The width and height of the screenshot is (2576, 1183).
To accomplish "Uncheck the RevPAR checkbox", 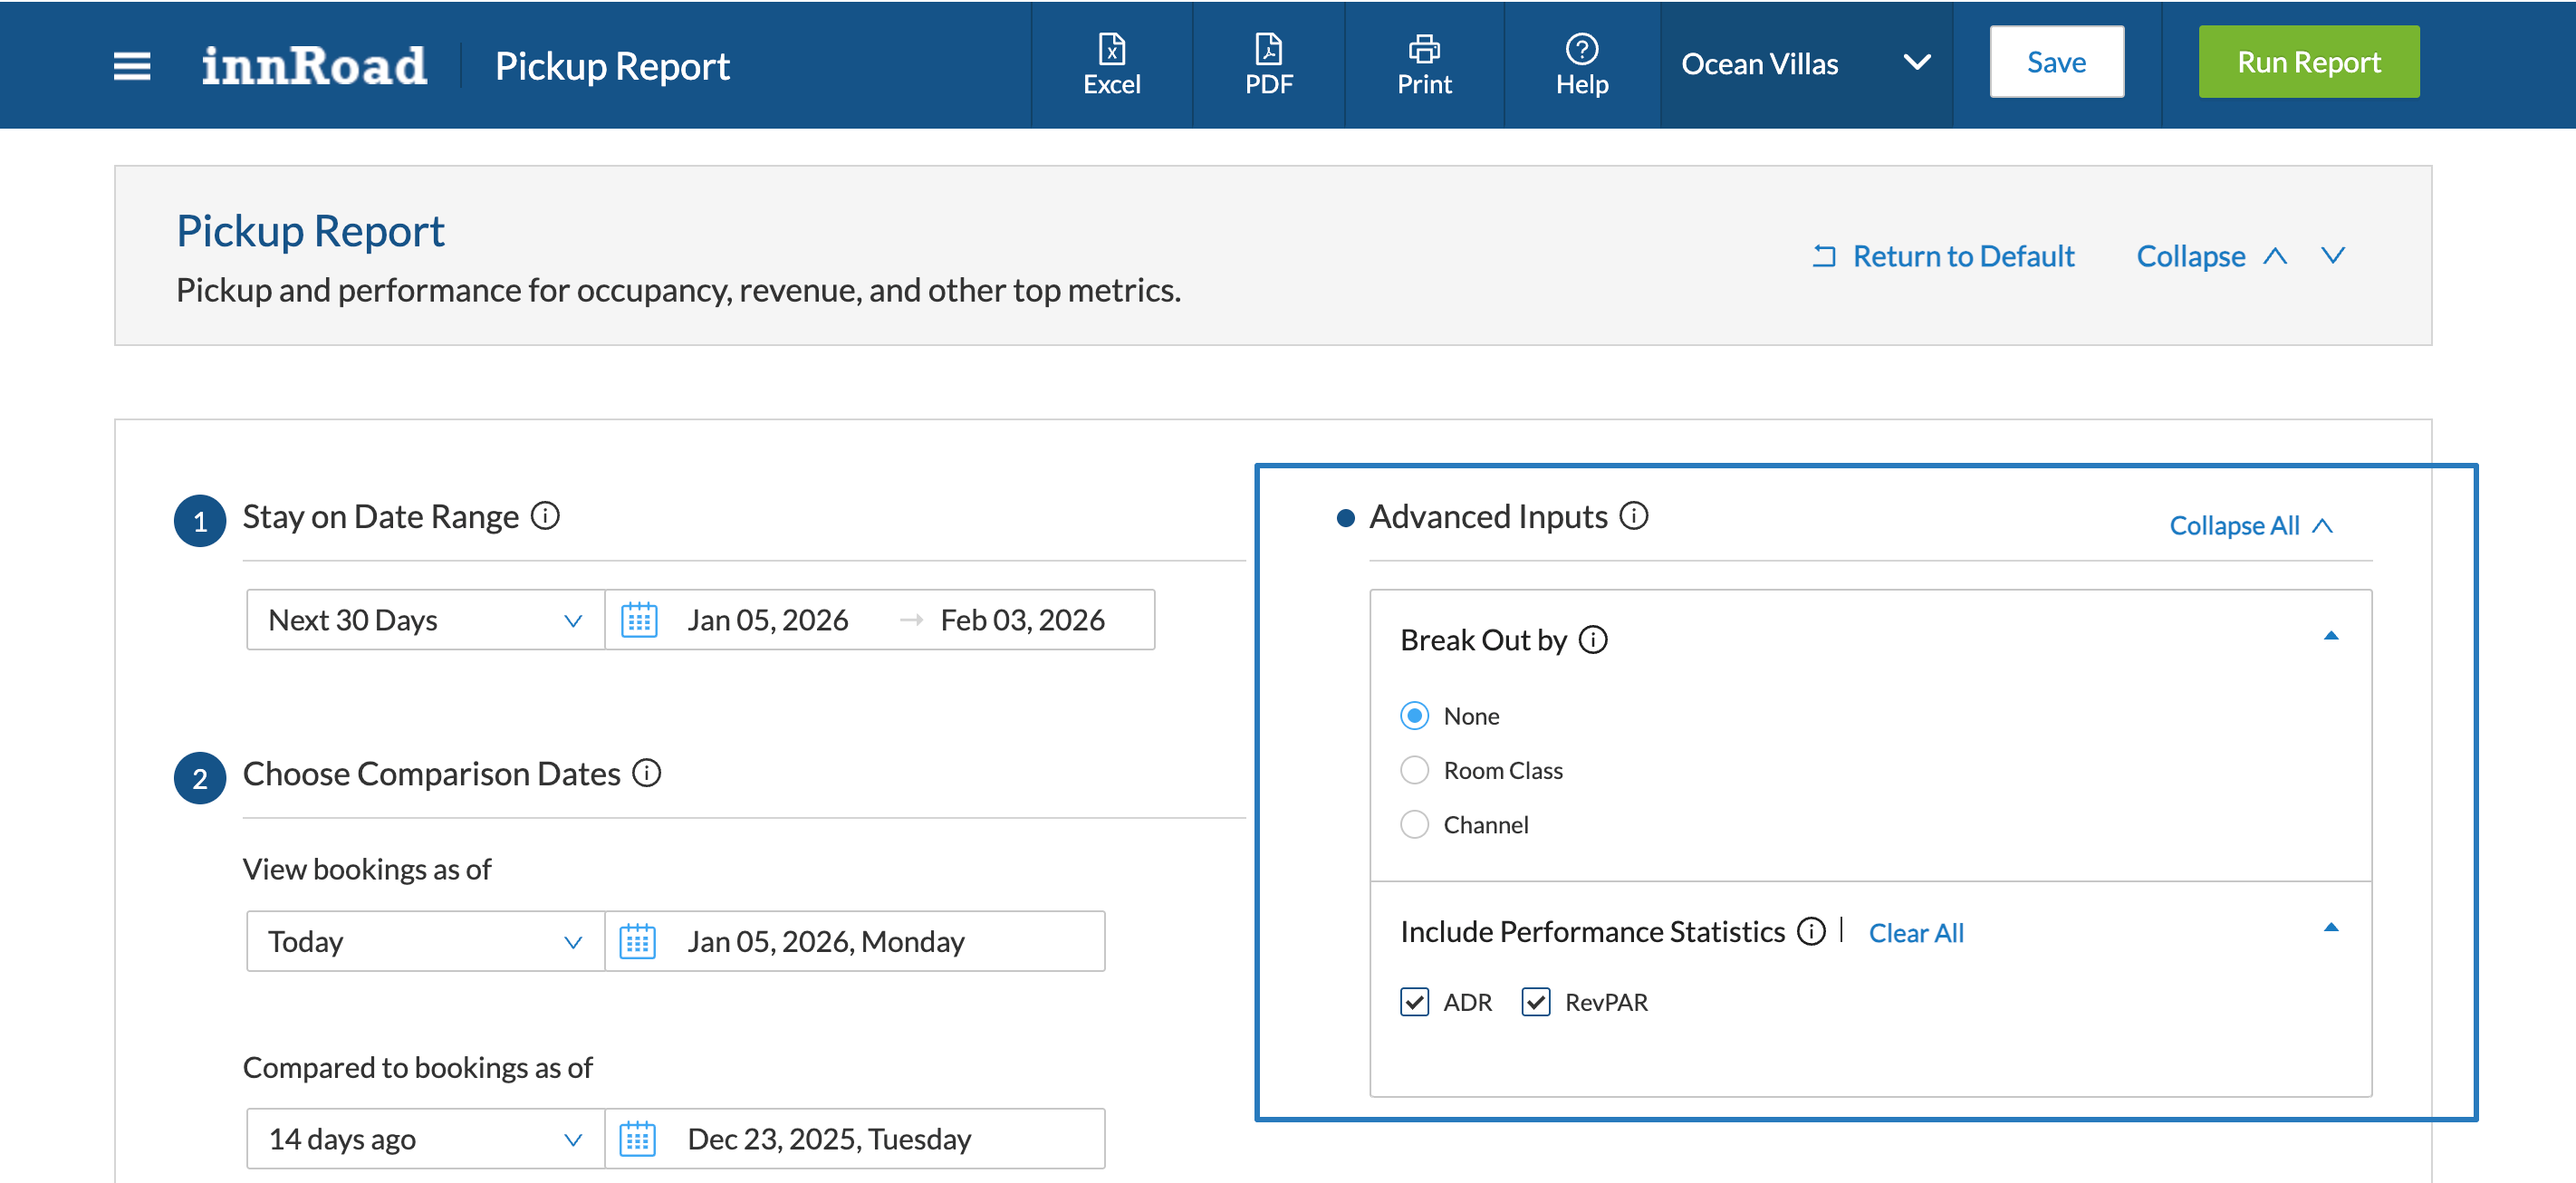I will coord(1535,1002).
